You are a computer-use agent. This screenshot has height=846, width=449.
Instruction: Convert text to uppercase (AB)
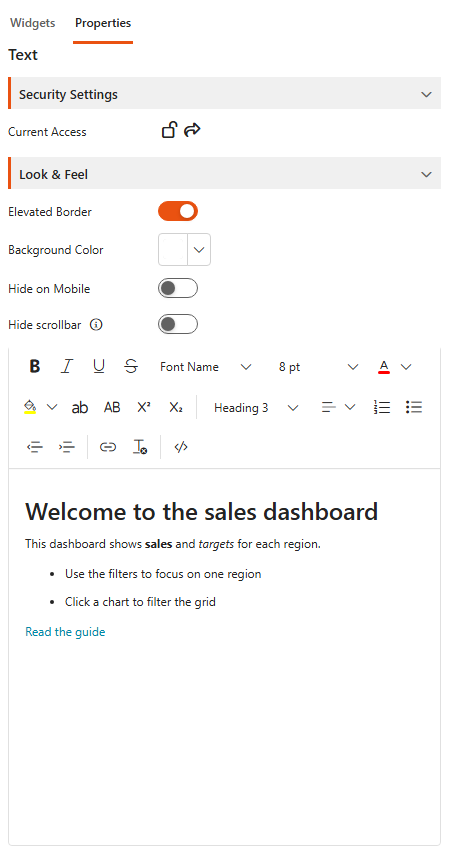coord(112,407)
